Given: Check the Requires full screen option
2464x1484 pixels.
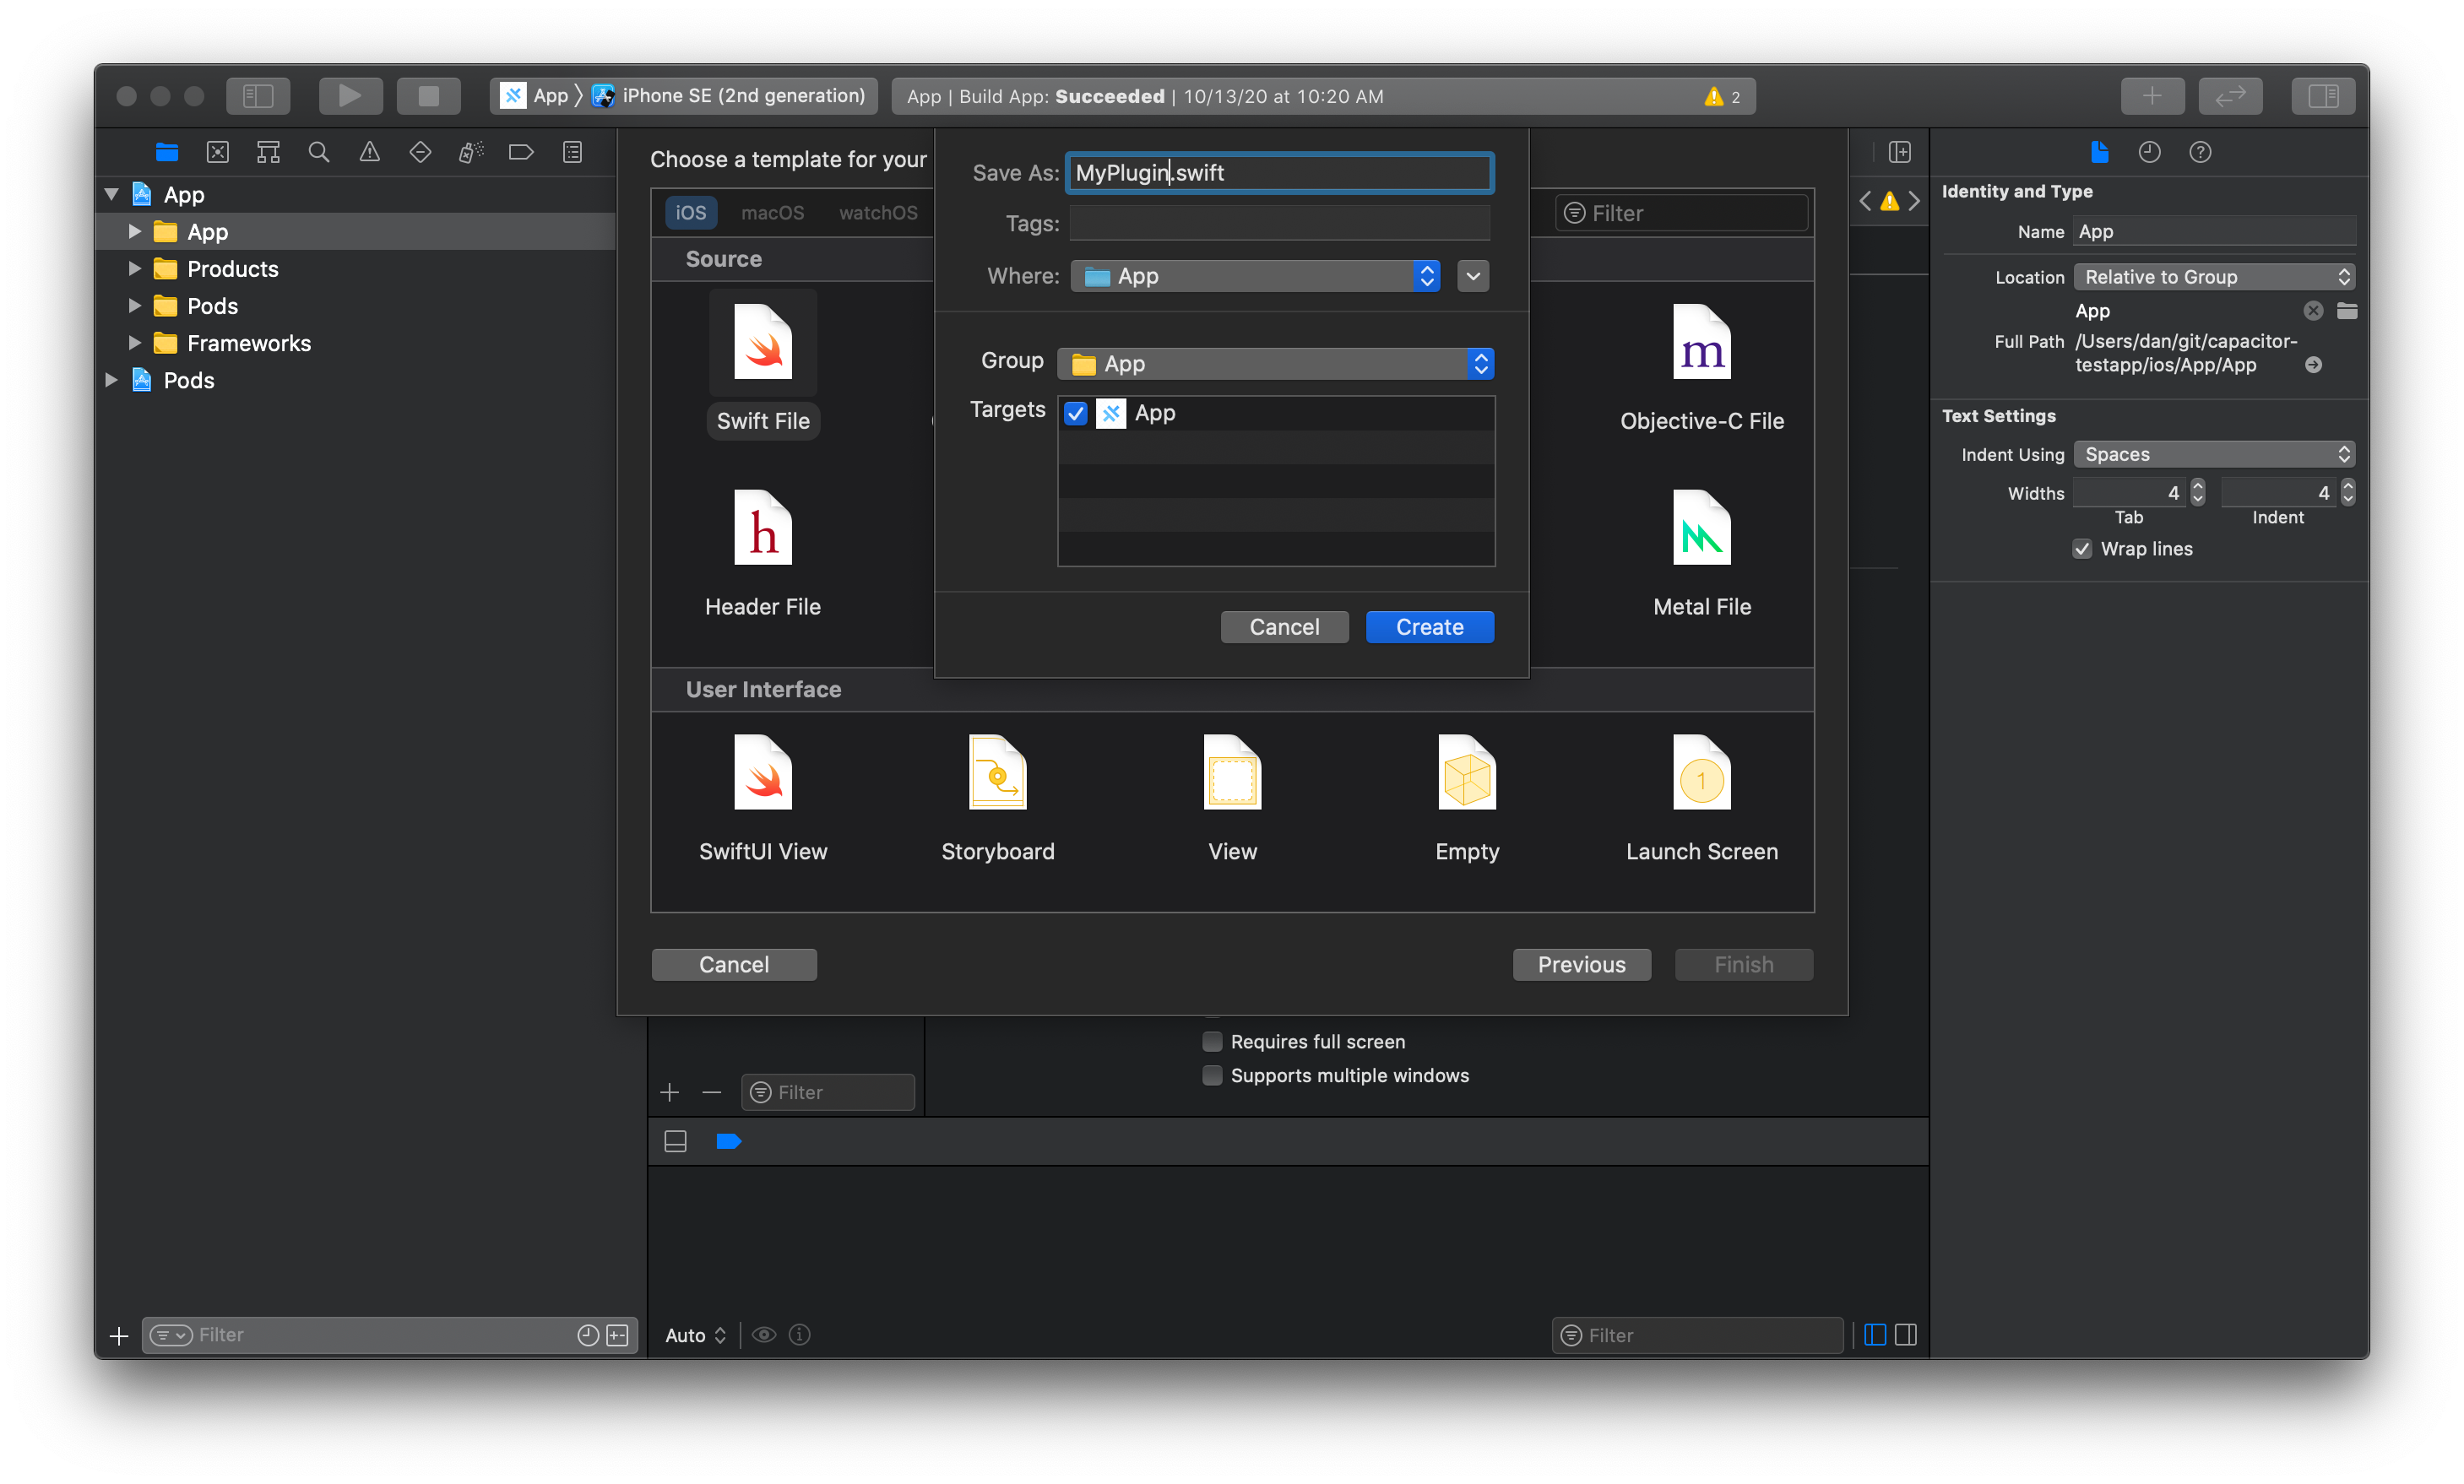Looking at the screenshot, I should click(x=1213, y=1040).
